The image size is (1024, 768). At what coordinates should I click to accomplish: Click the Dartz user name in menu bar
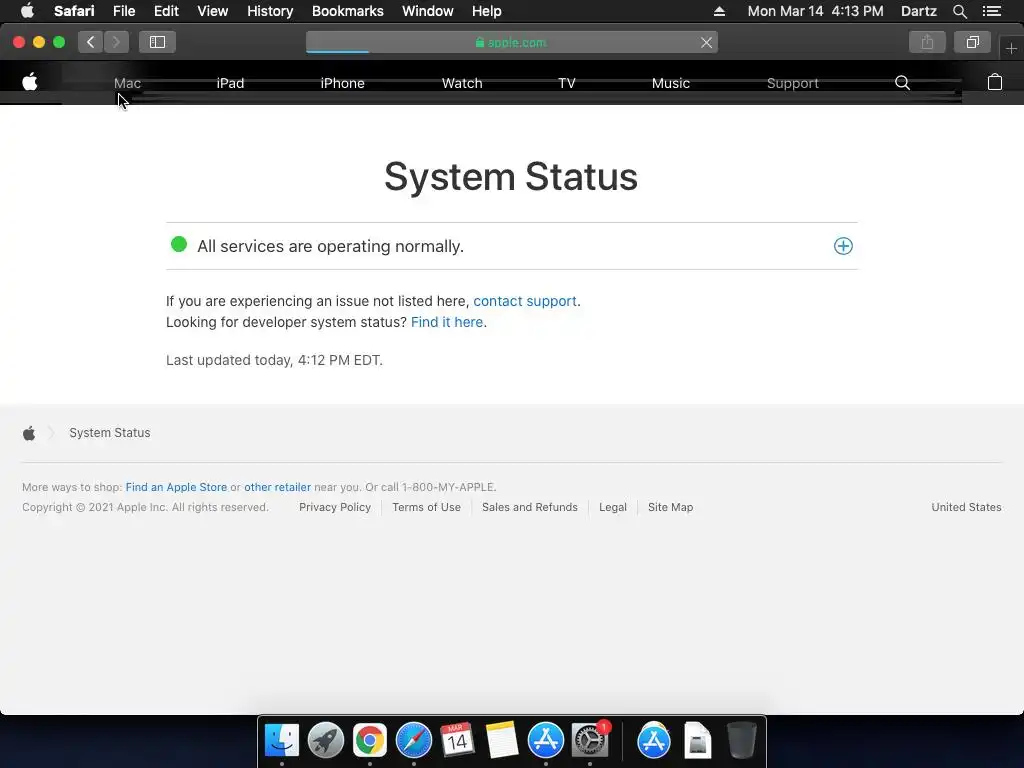(918, 11)
